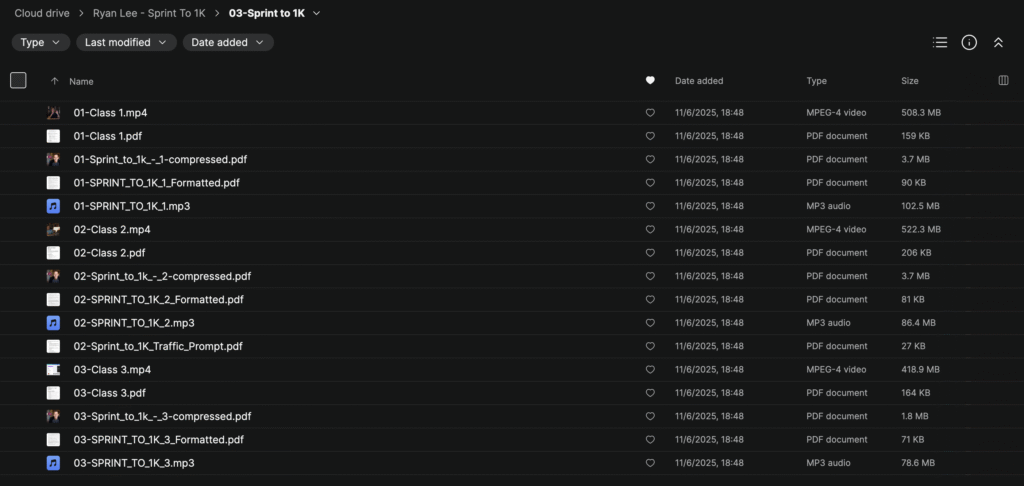The height and width of the screenshot is (486, 1024).
Task: Open the info panel icon
Action: point(969,42)
